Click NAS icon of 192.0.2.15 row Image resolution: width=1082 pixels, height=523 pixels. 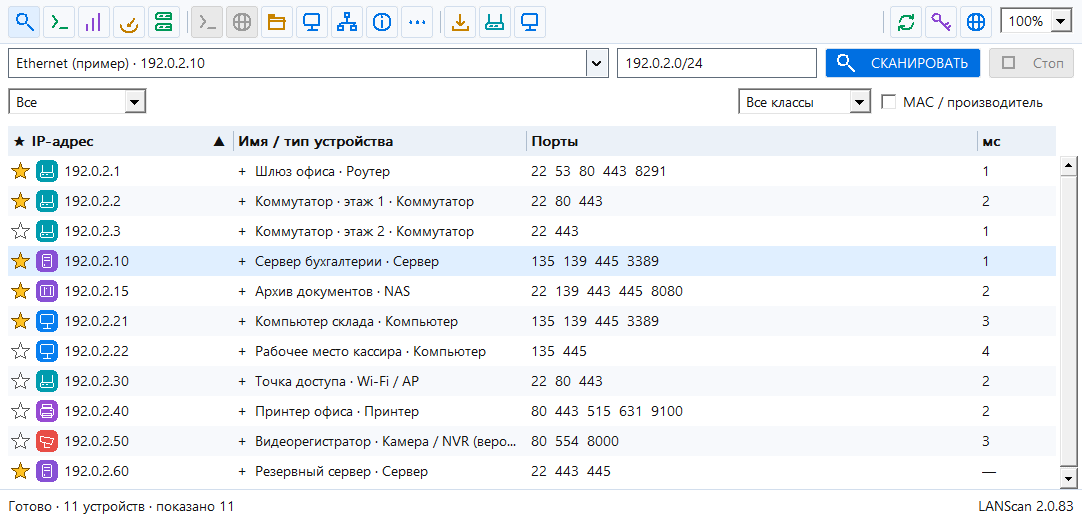[47, 291]
